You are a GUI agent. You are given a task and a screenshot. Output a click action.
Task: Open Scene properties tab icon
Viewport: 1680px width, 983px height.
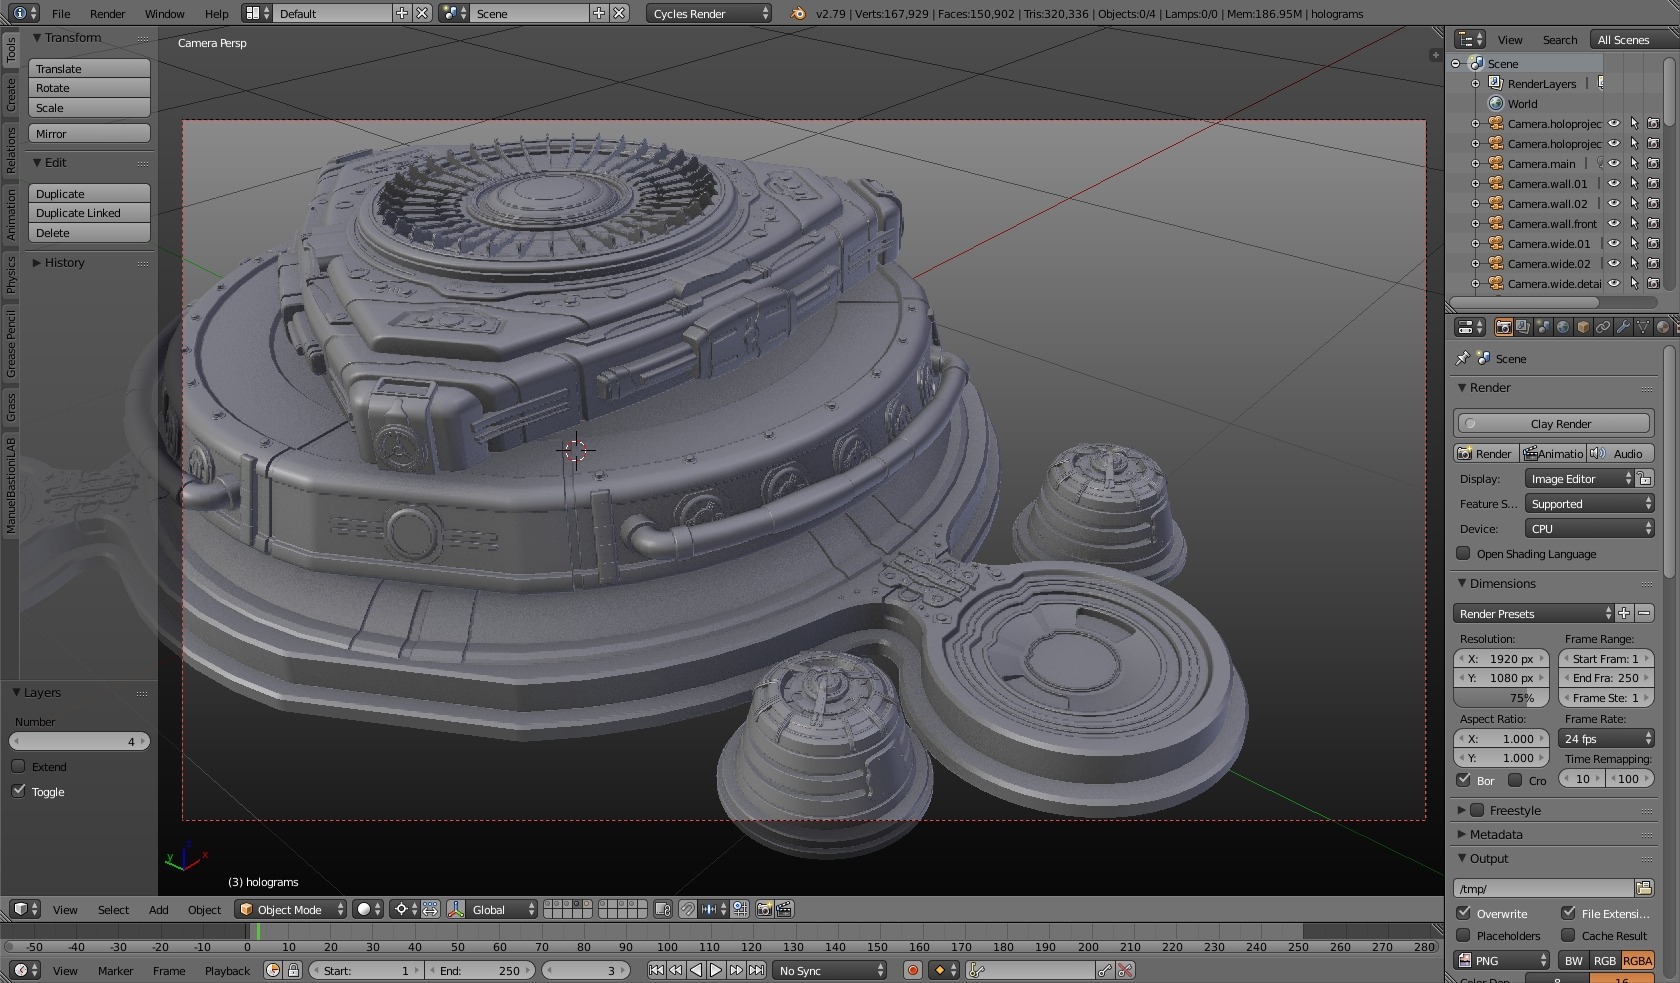1543,327
